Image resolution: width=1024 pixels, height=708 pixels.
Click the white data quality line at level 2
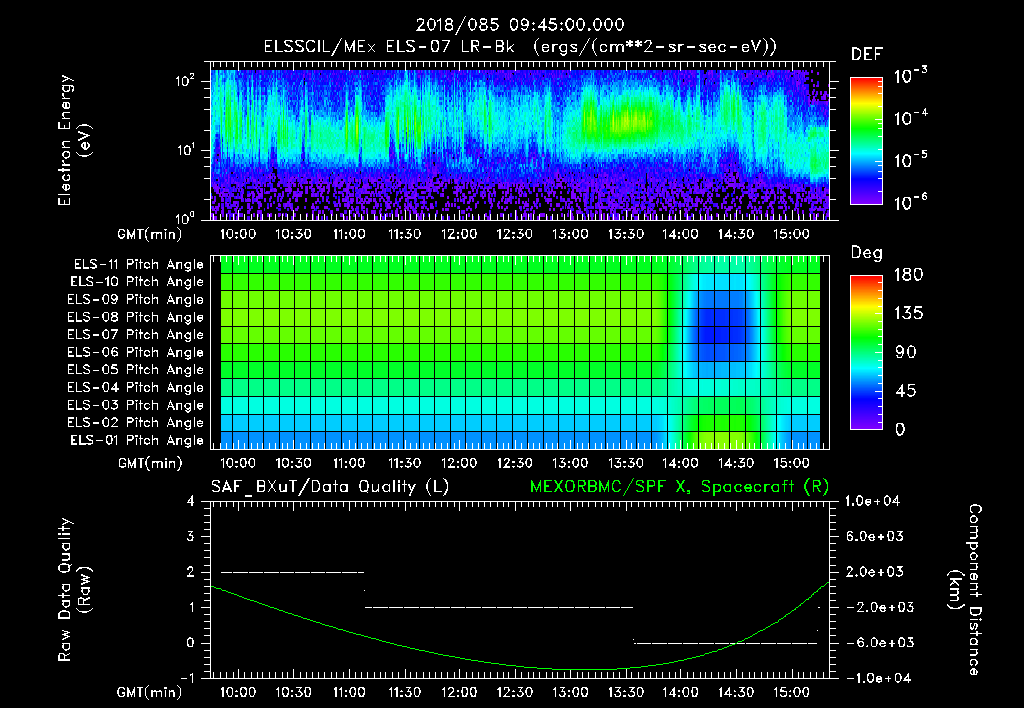293,572
